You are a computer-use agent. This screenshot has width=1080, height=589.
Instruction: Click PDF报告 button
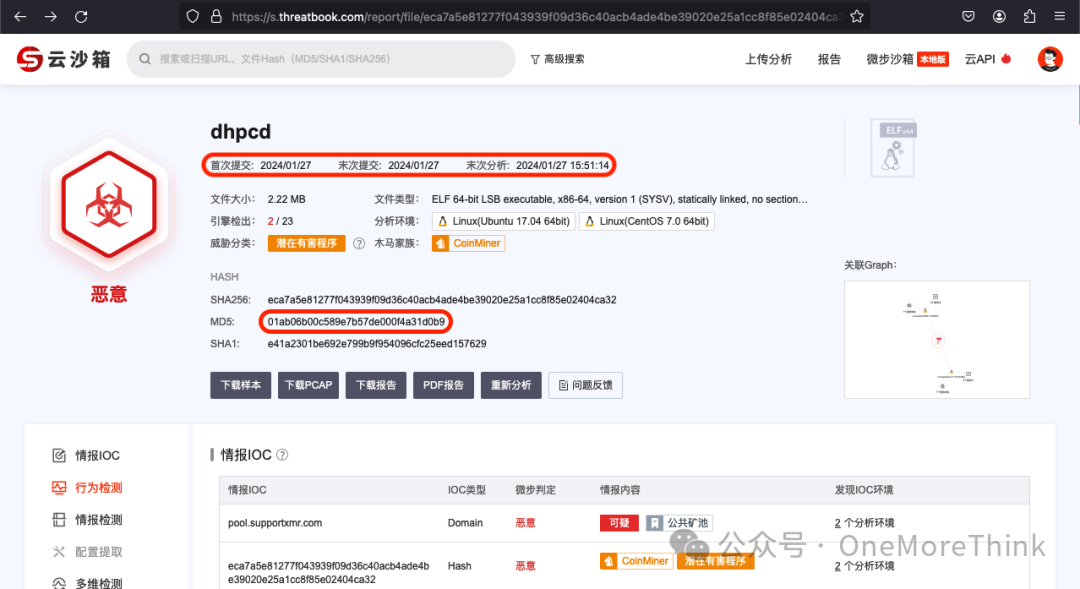(x=443, y=385)
